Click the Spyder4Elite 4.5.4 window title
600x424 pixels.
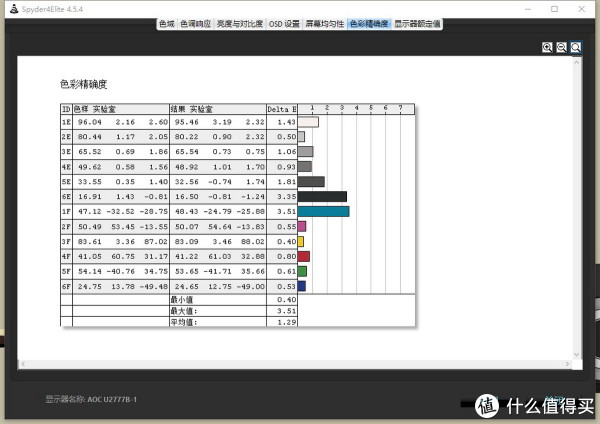pos(52,9)
